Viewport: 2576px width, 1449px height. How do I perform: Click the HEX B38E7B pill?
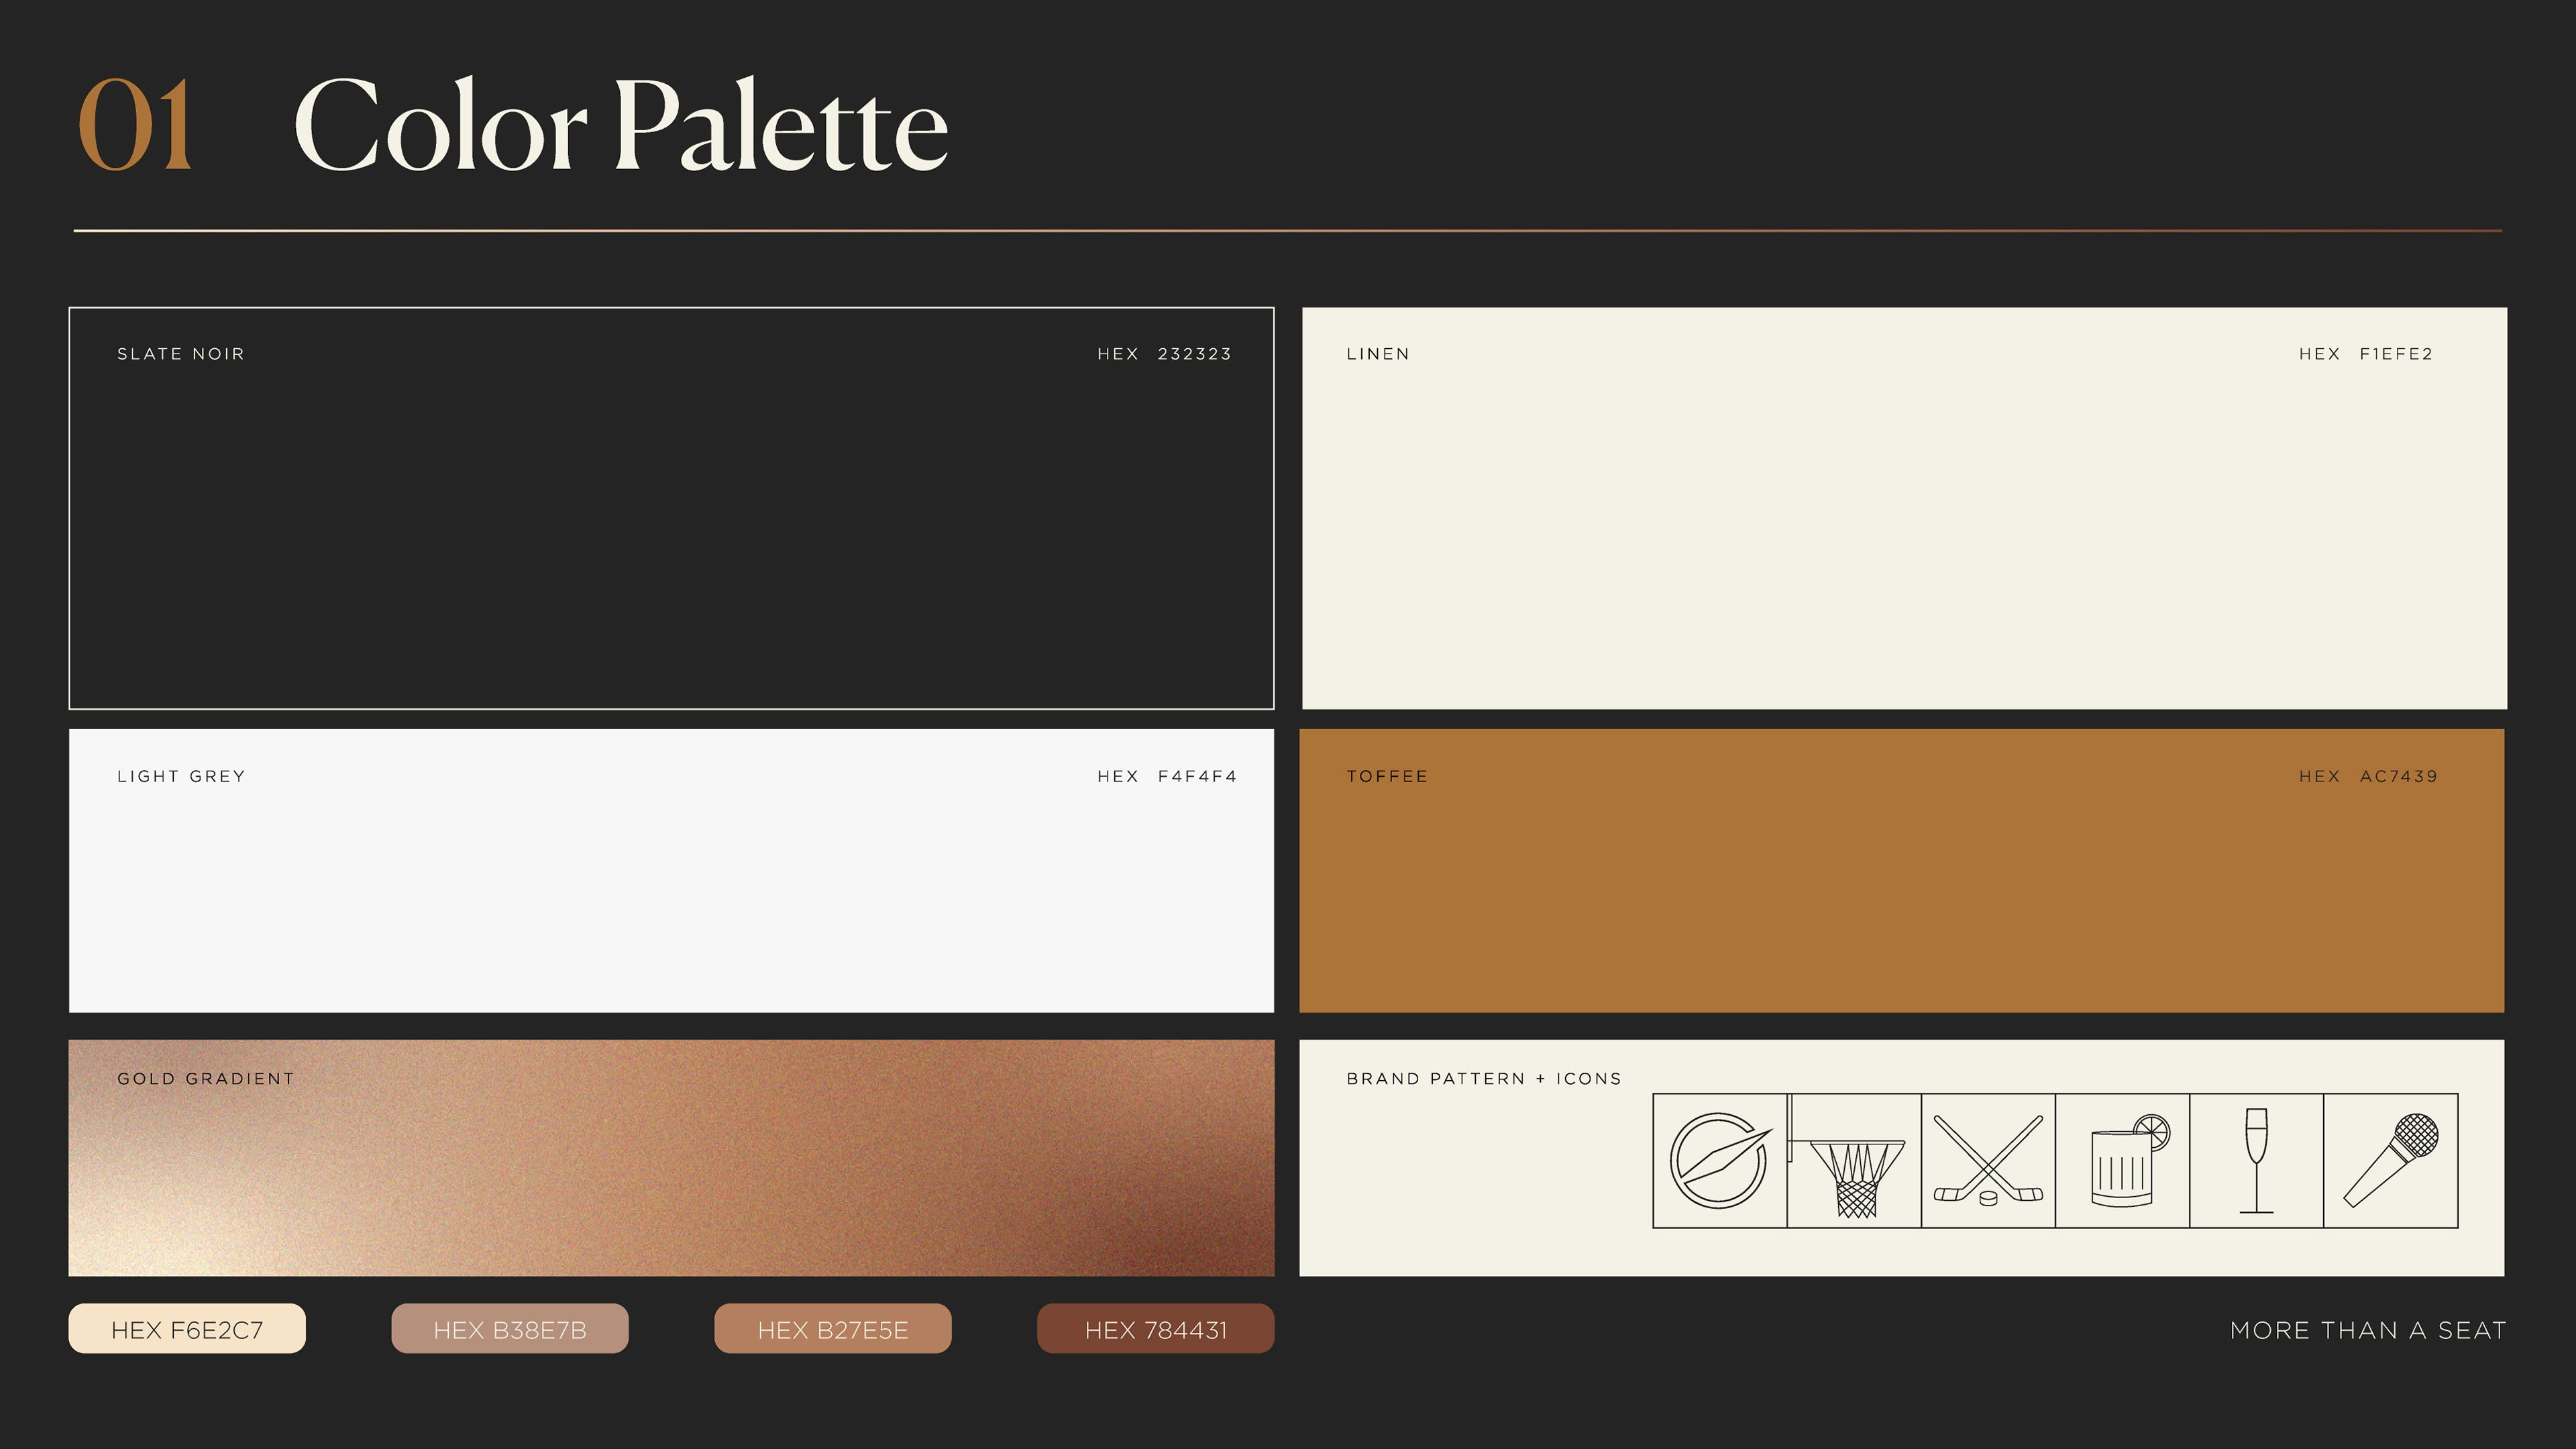[510, 1329]
